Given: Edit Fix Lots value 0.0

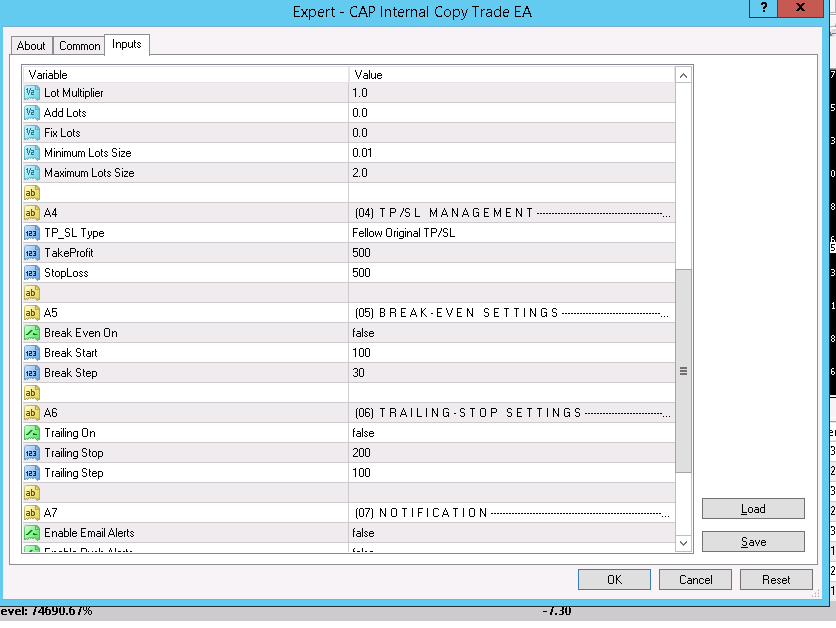Looking at the screenshot, I should pyautogui.click(x=512, y=133).
